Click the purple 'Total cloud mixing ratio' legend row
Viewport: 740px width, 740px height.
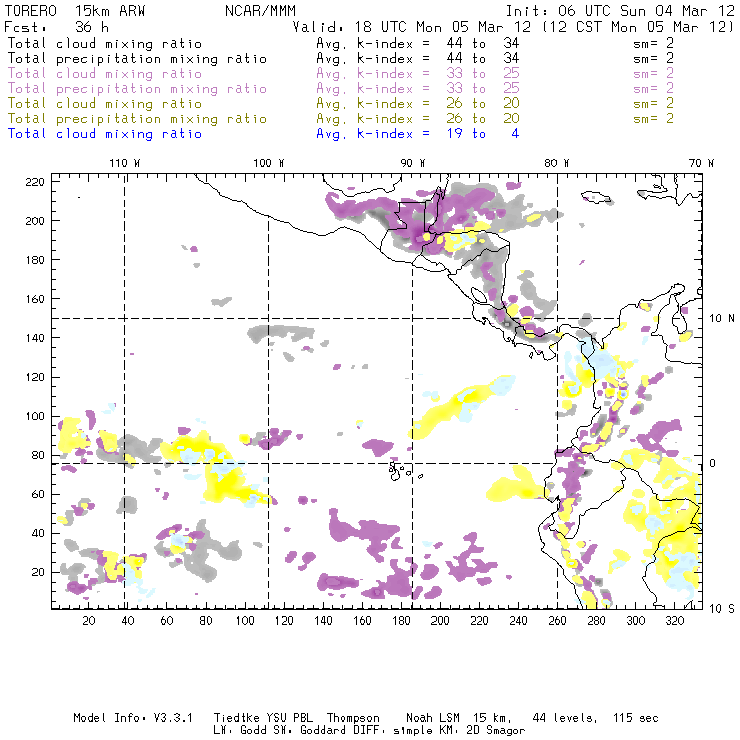[x=105, y=73]
